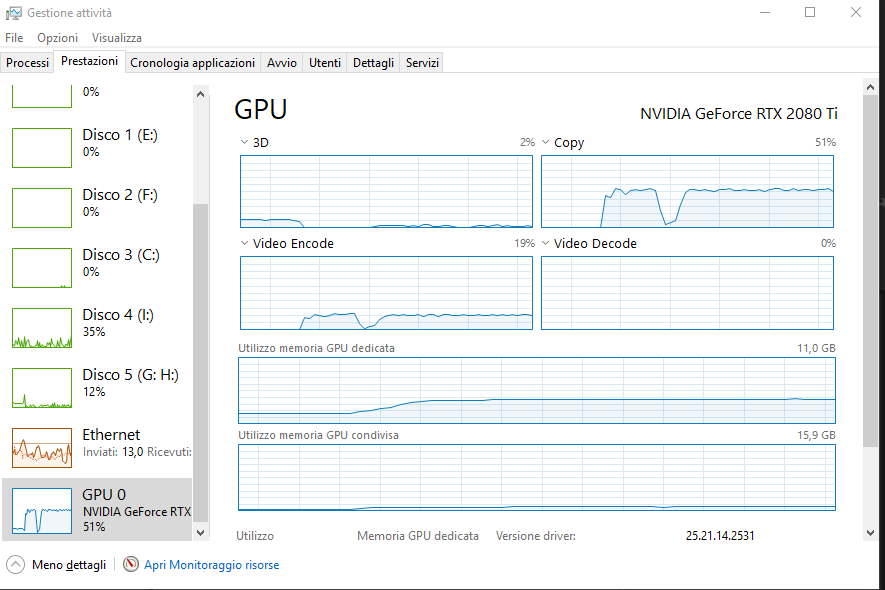The width and height of the screenshot is (885, 590).
Task: Open the Video Decode engine dropdown
Action: (x=545, y=243)
